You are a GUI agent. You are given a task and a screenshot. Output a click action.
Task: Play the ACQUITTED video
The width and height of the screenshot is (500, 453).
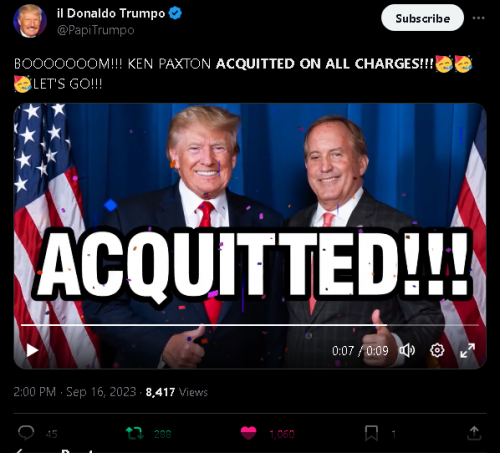pos(32,350)
